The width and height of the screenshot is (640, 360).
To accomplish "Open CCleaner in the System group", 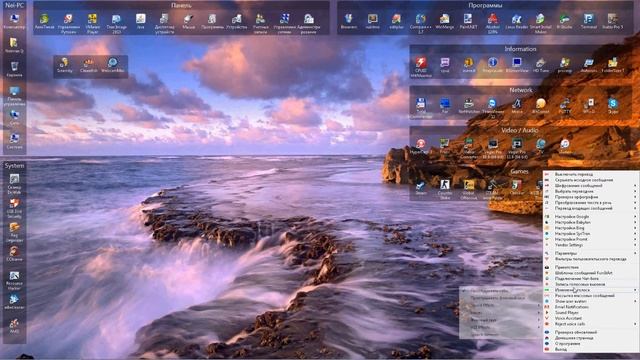I will (14, 253).
